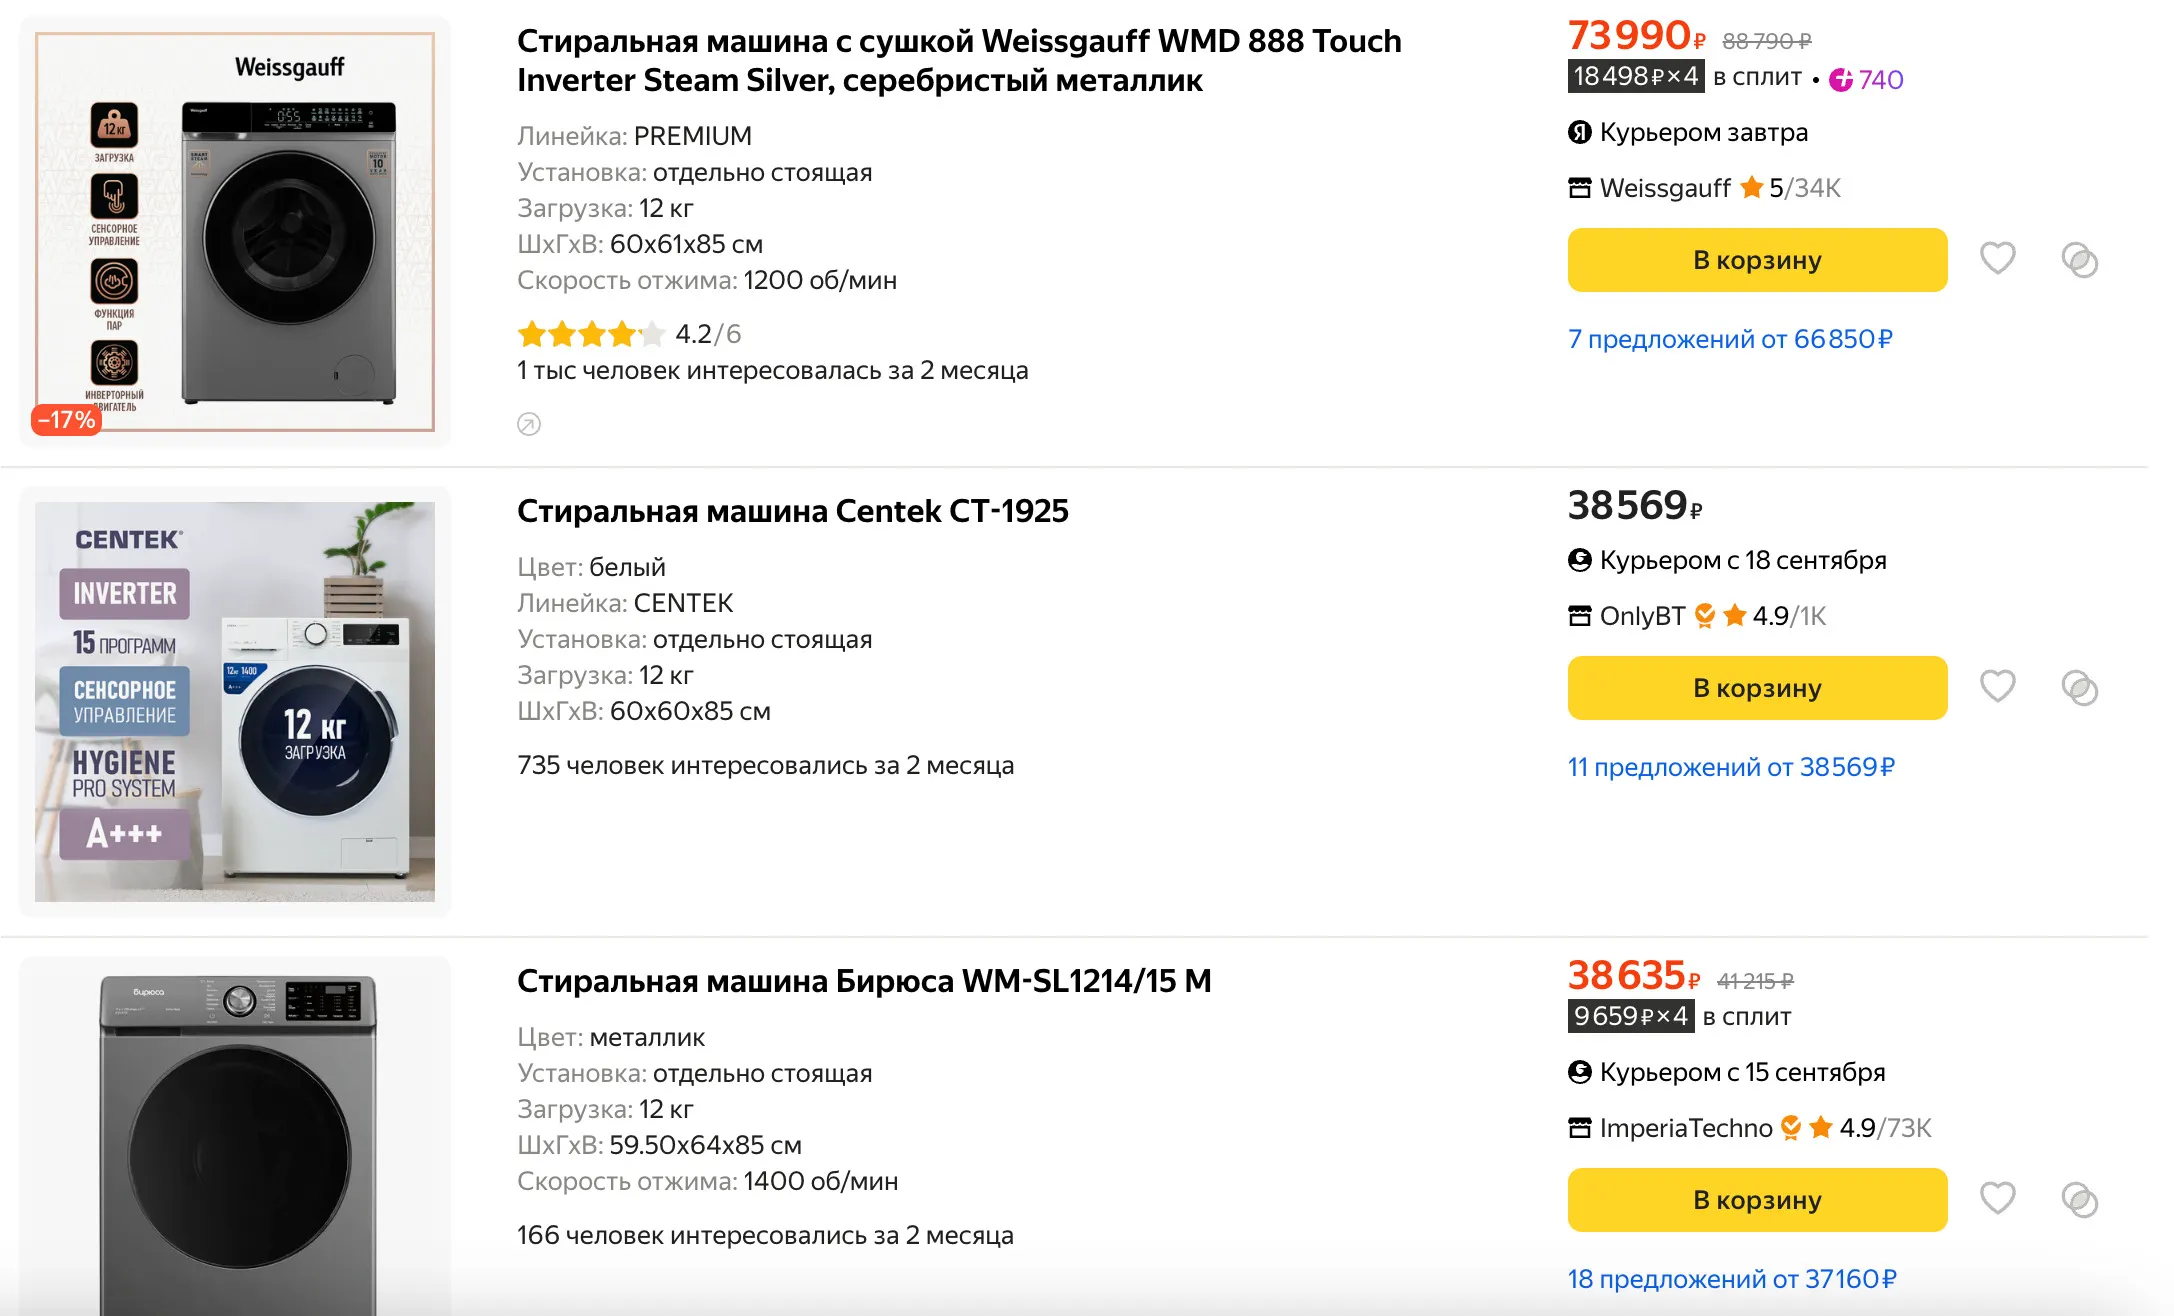This screenshot has height=1316, width=2174.
Task: Compare the Centek CT-1925 washer
Action: point(2079,688)
